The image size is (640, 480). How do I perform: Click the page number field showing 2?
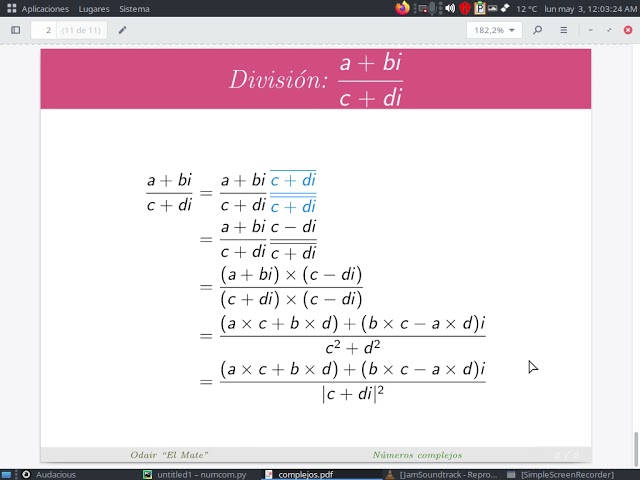[44, 30]
